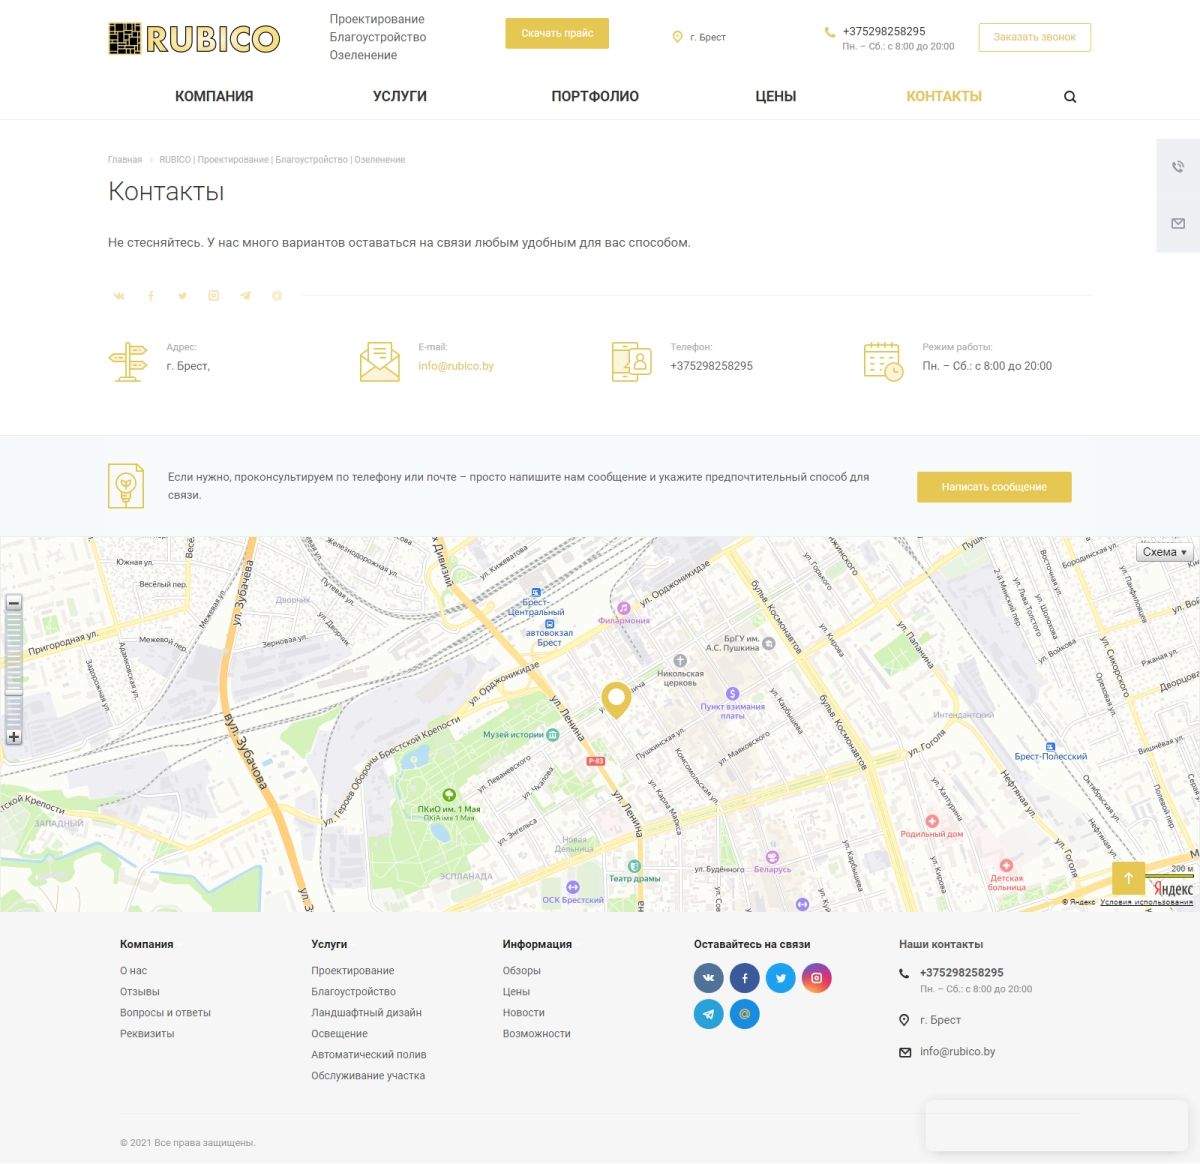Click the RUBICO logo in the header
The height and width of the screenshot is (1164, 1200).
coord(194,38)
